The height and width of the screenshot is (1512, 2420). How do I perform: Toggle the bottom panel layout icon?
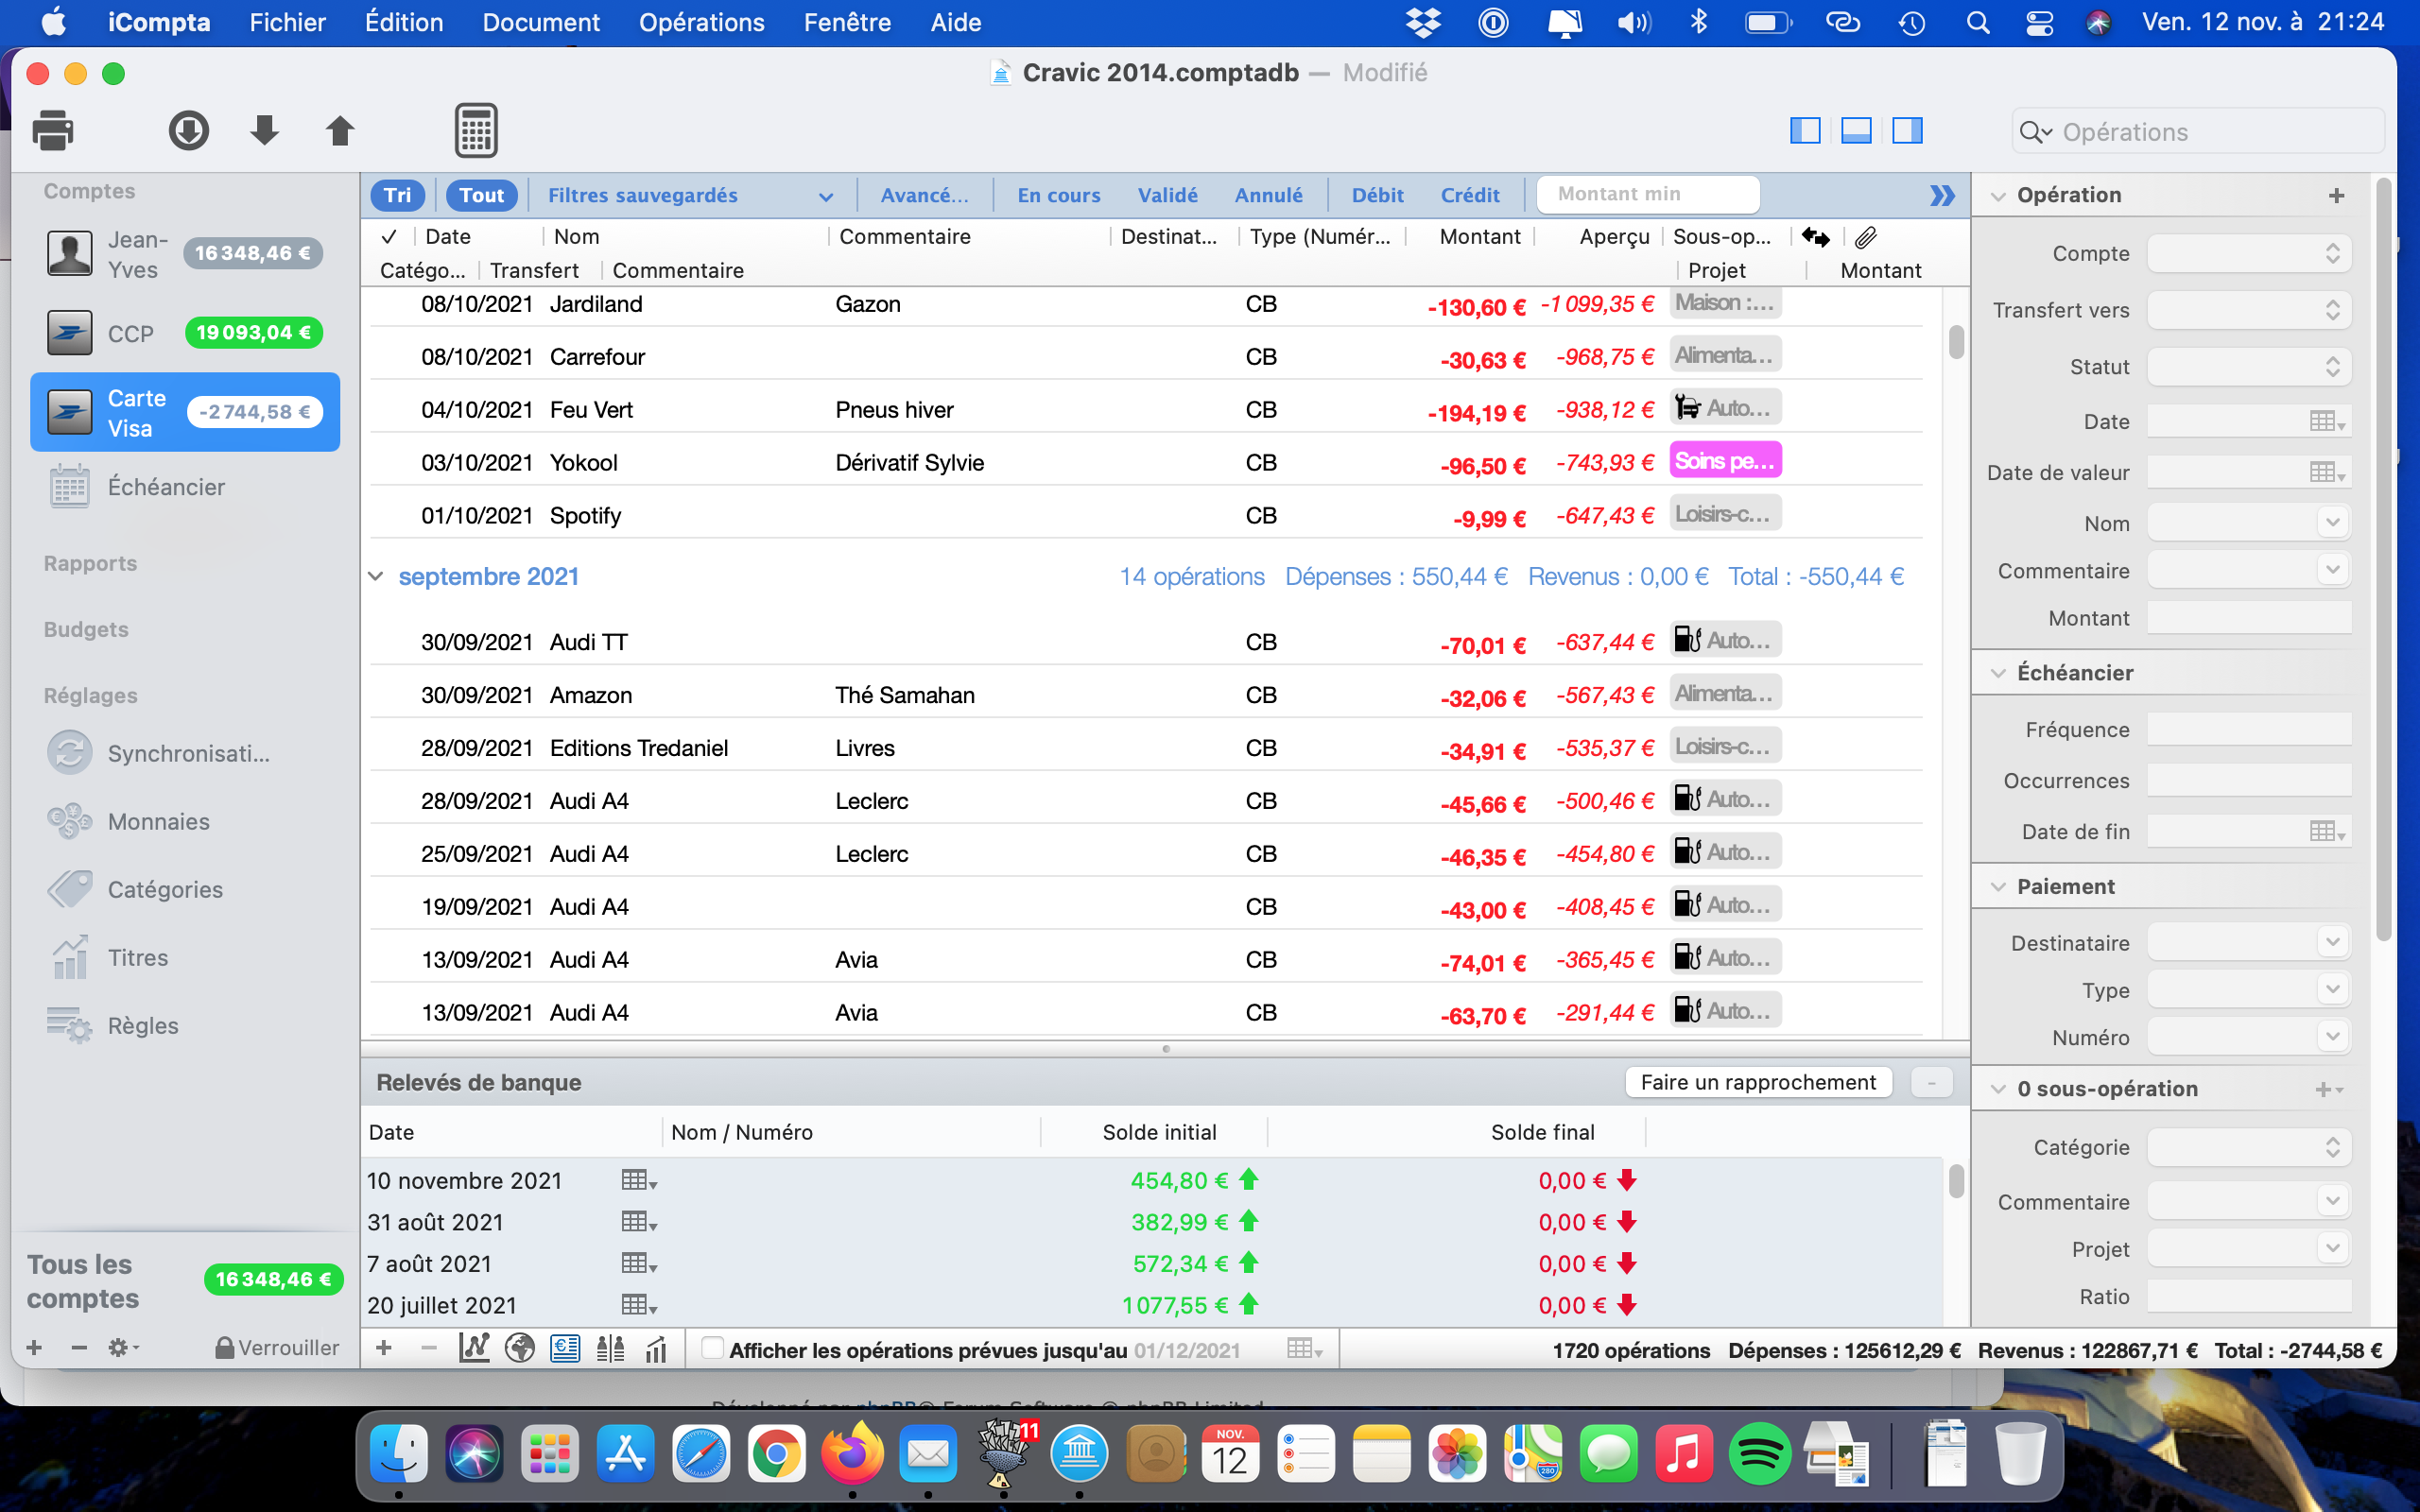pyautogui.click(x=1856, y=131)
